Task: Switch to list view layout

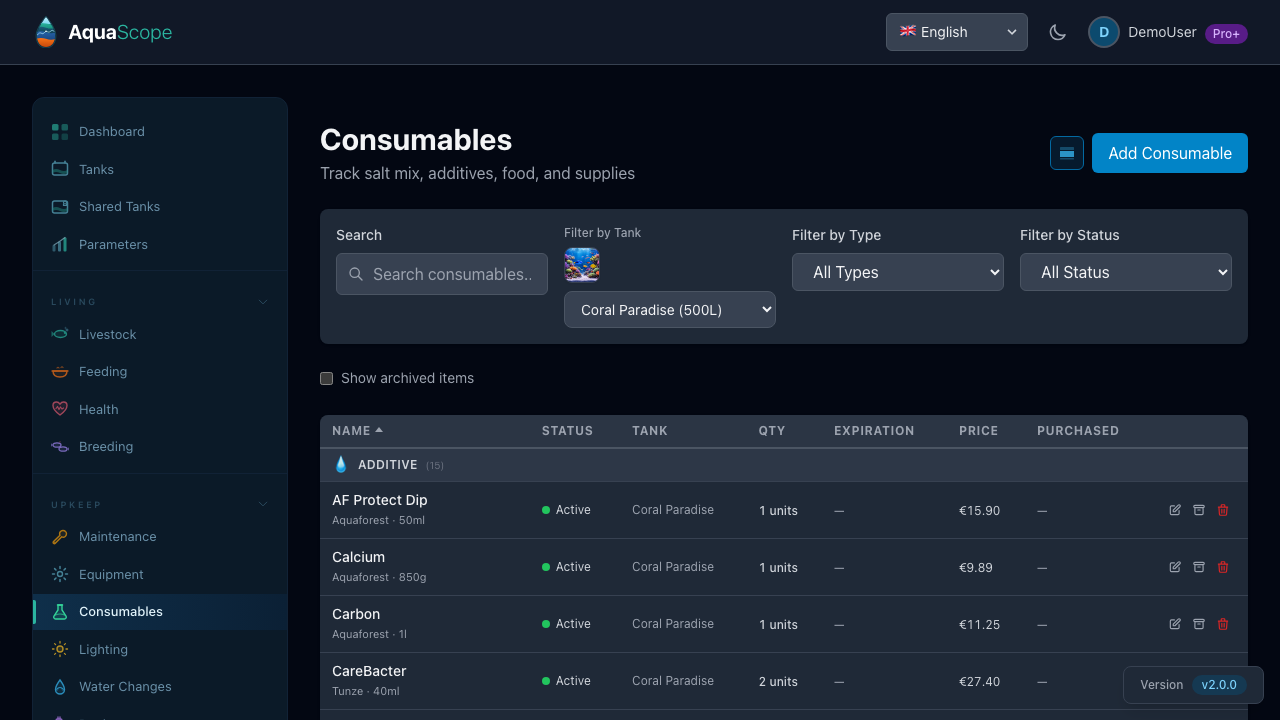Action: pos(1066,153)
